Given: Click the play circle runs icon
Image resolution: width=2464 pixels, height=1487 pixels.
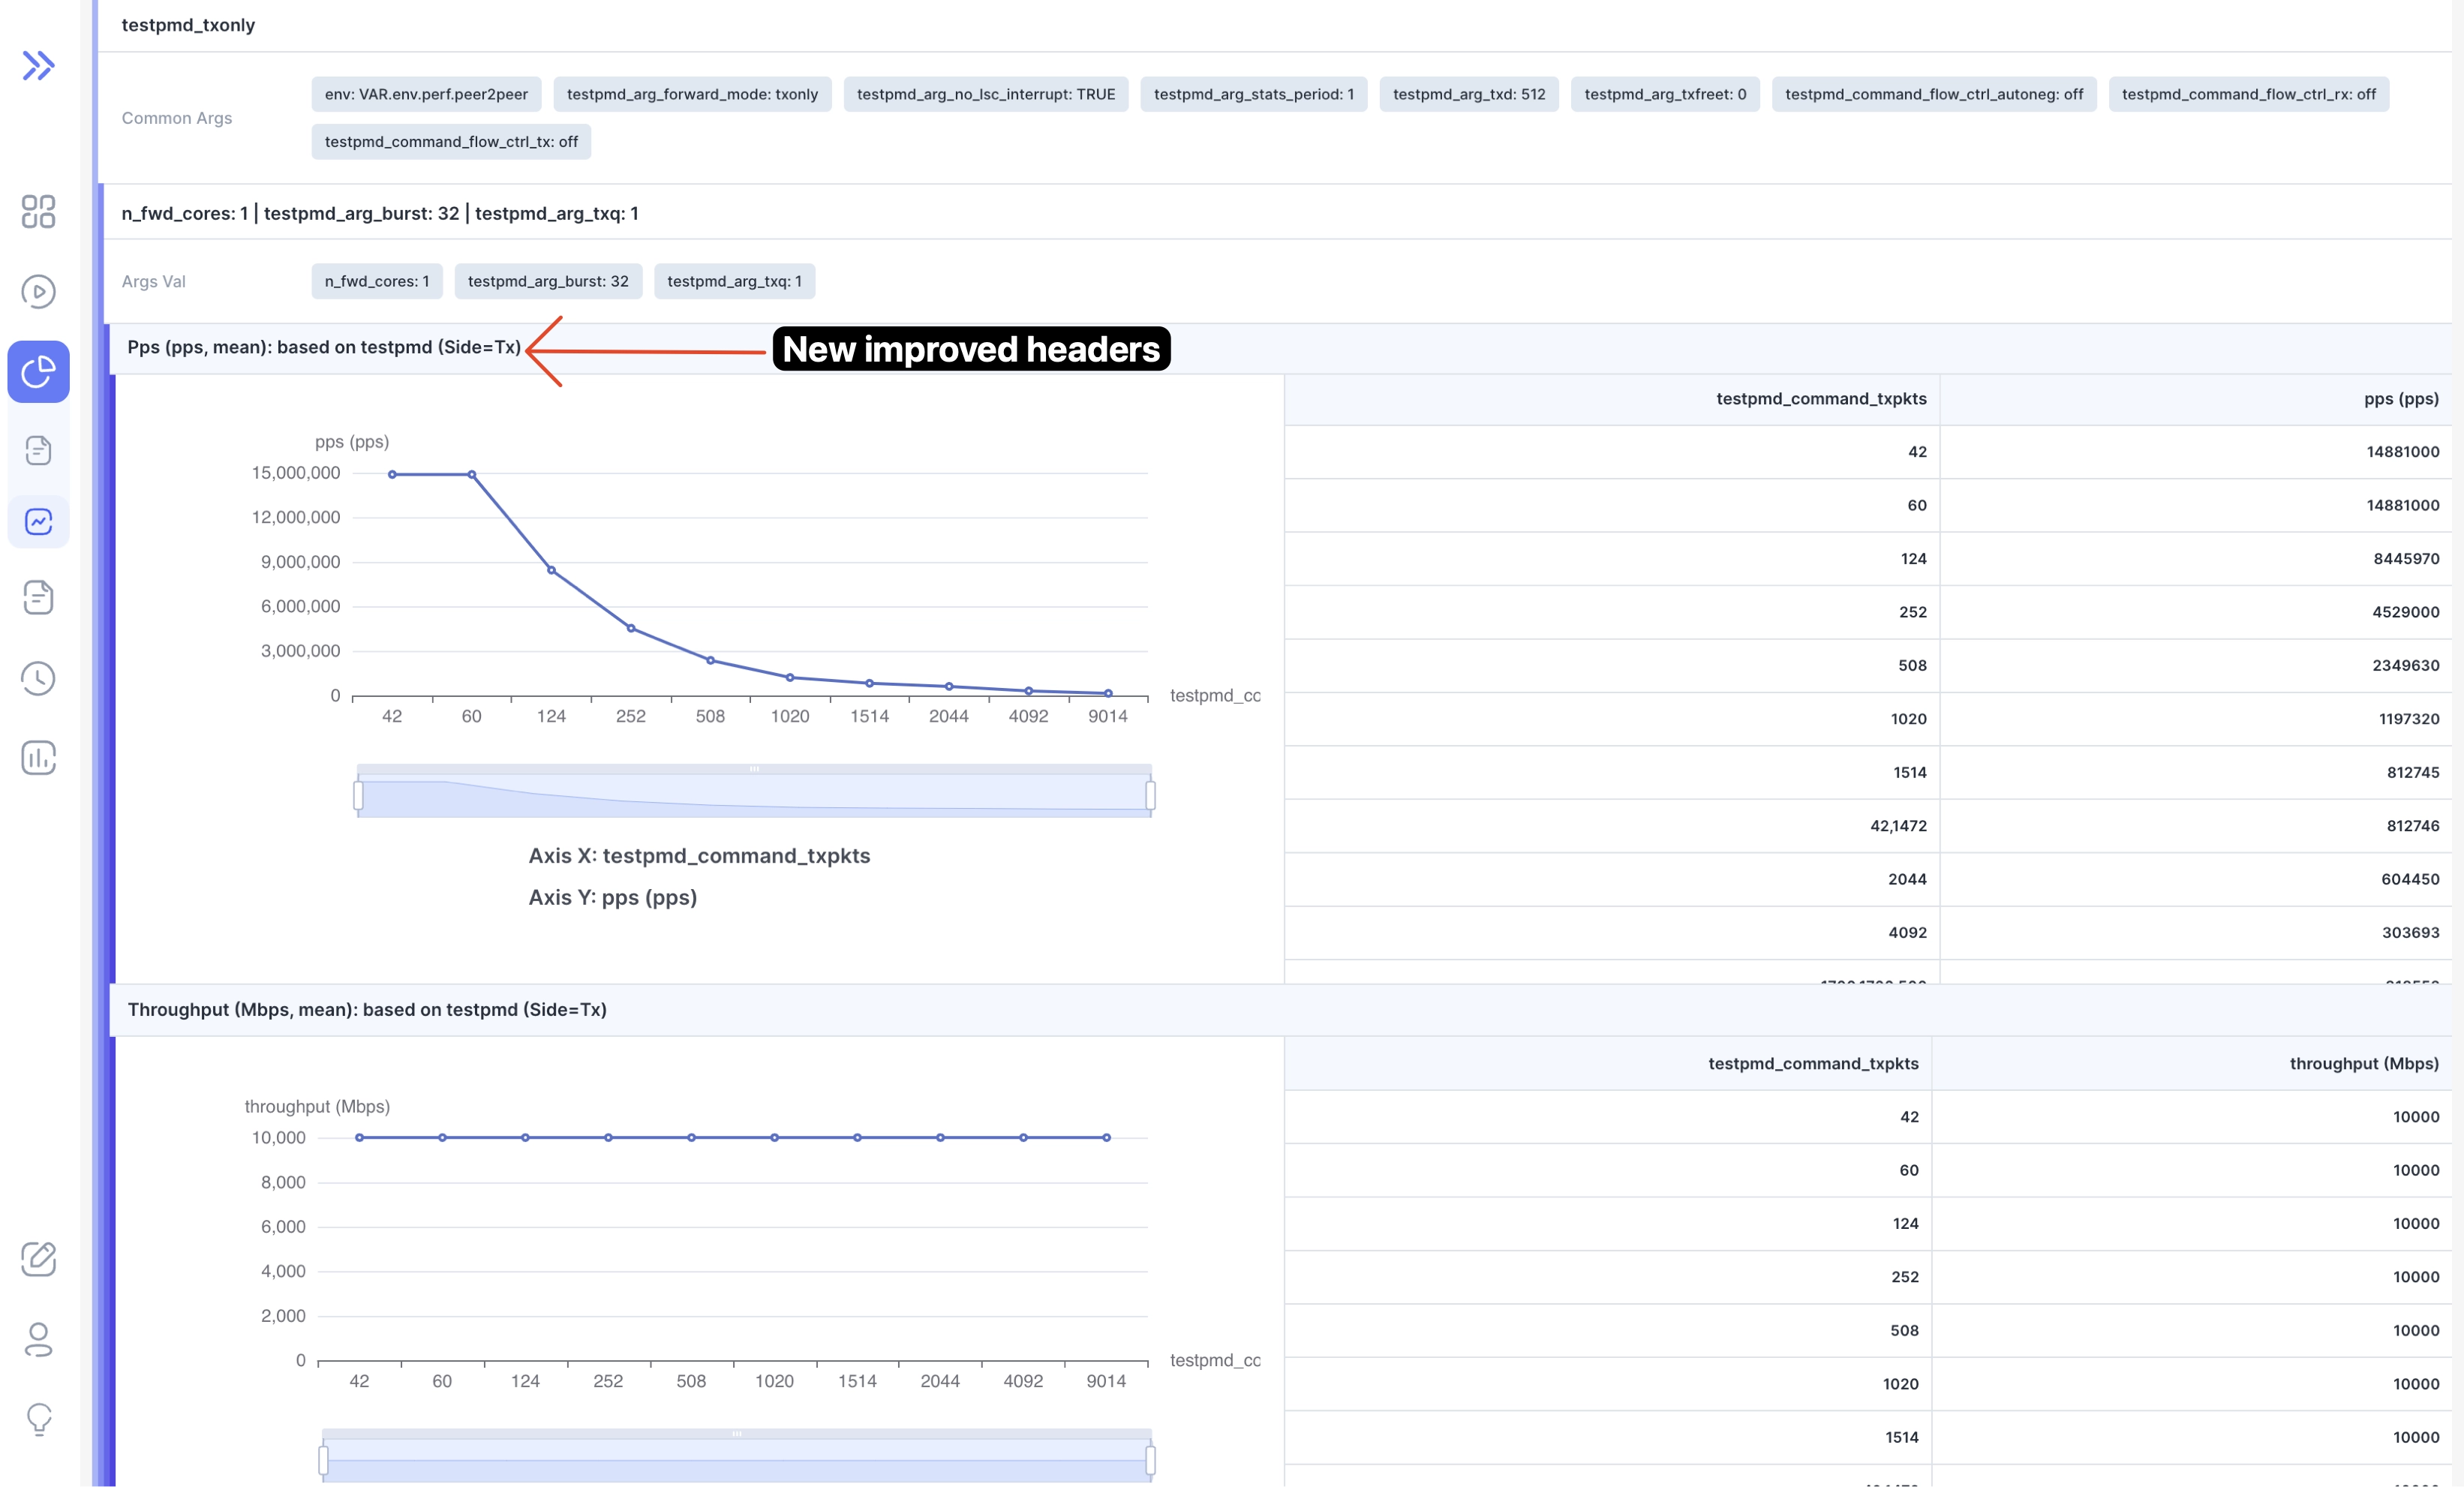Looking at the screenshot, I should 38,292.
